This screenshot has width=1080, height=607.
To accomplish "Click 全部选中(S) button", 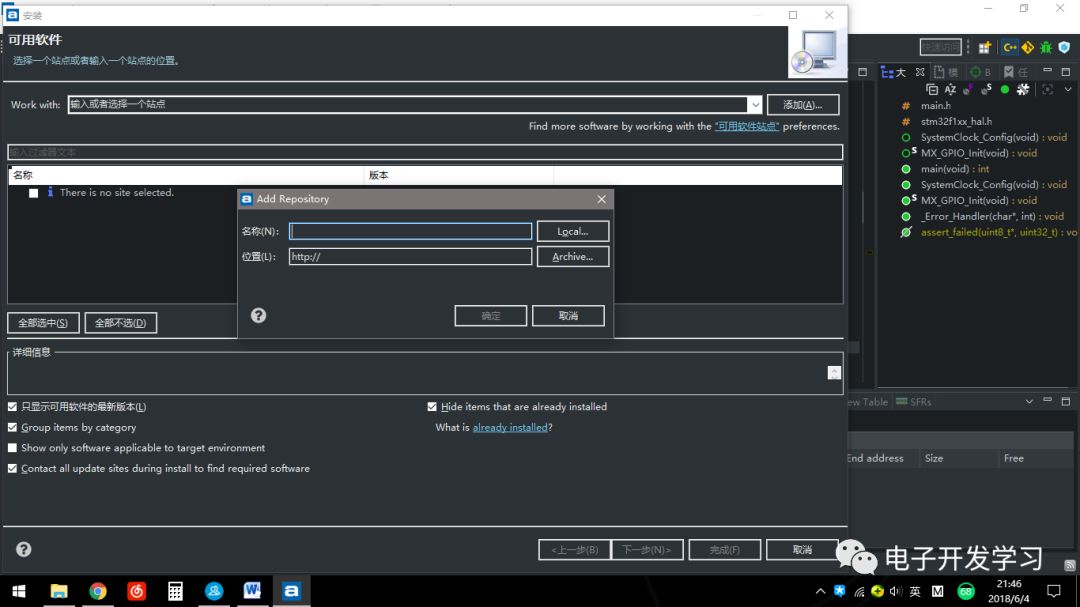I will (x=43, y=322).
